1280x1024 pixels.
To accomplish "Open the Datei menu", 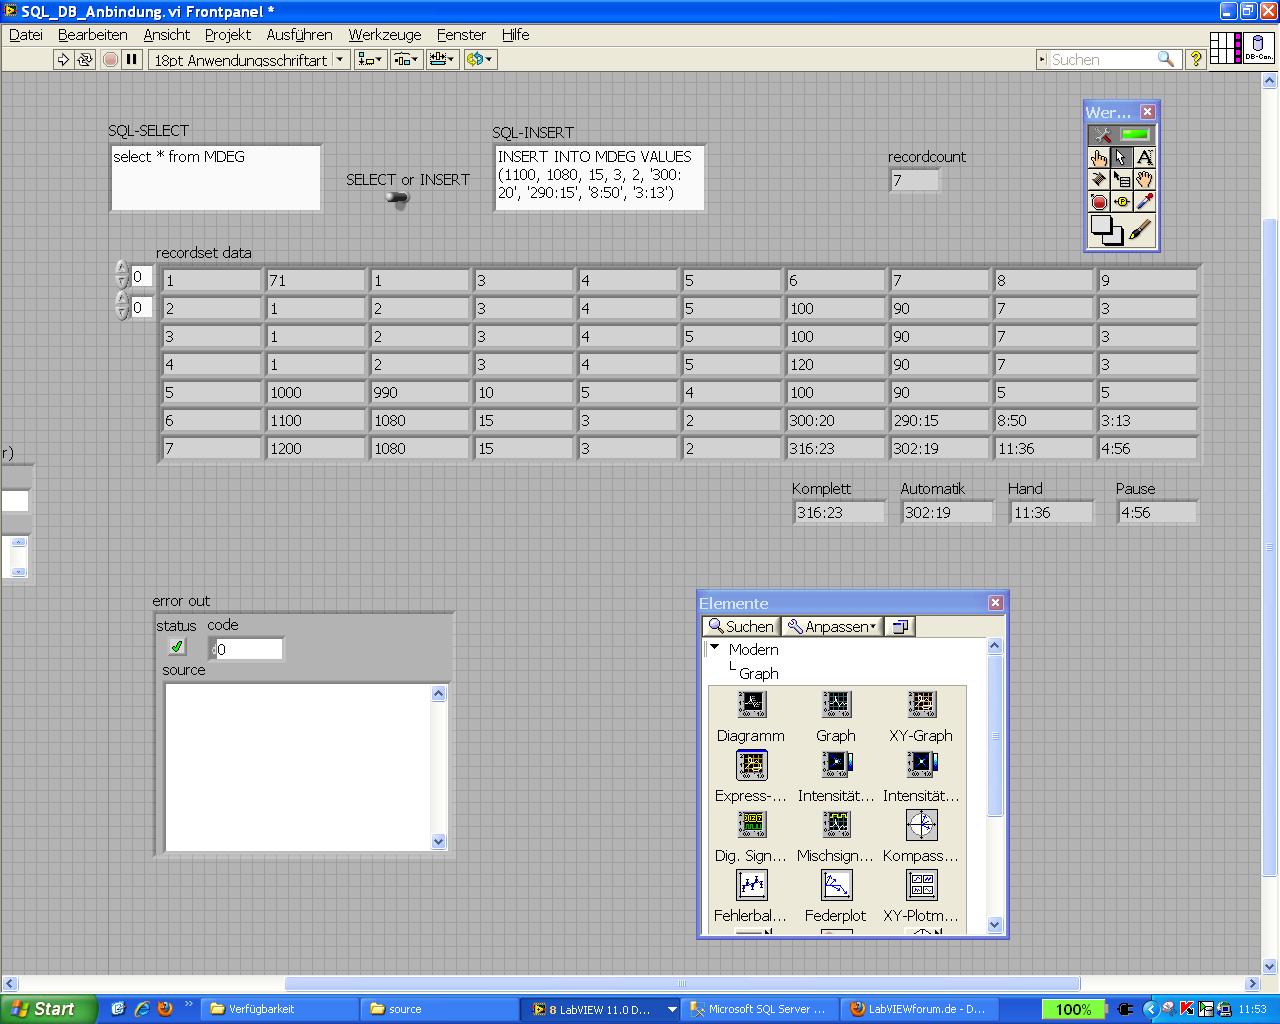I will click(26, 35).
